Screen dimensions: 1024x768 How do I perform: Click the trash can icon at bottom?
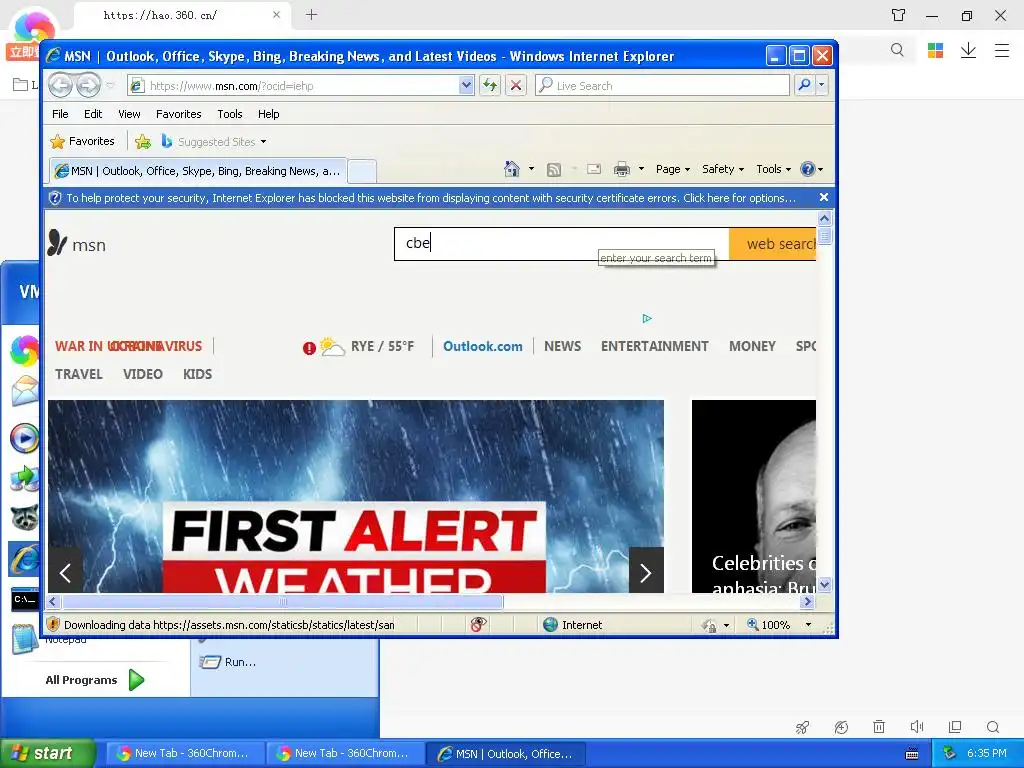879,726
